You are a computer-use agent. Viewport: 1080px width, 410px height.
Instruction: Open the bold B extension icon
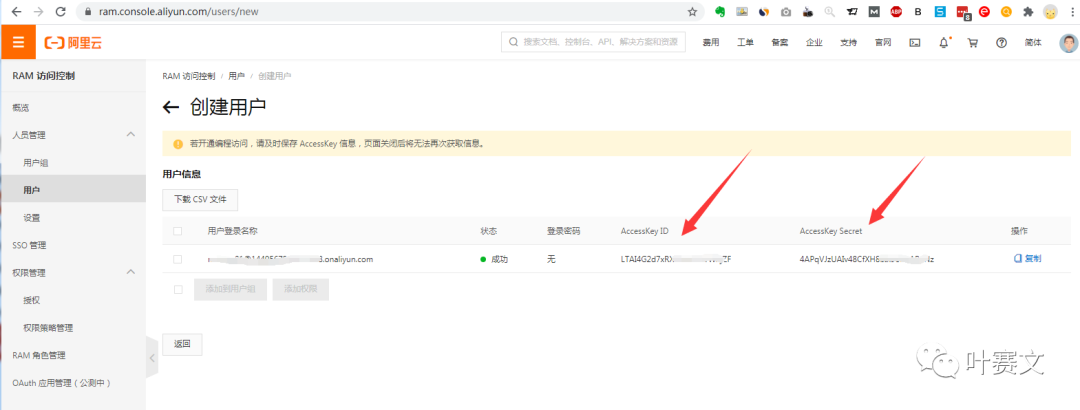point(918,12)
